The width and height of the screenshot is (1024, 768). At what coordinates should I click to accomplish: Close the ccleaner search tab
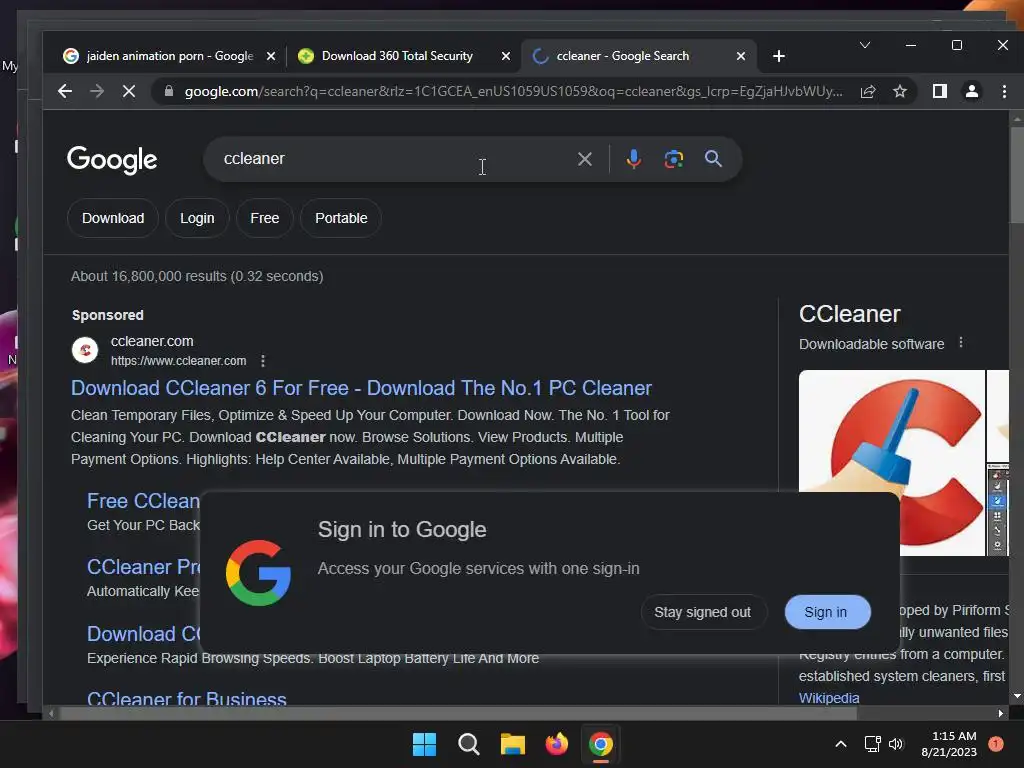coord(741,56)
